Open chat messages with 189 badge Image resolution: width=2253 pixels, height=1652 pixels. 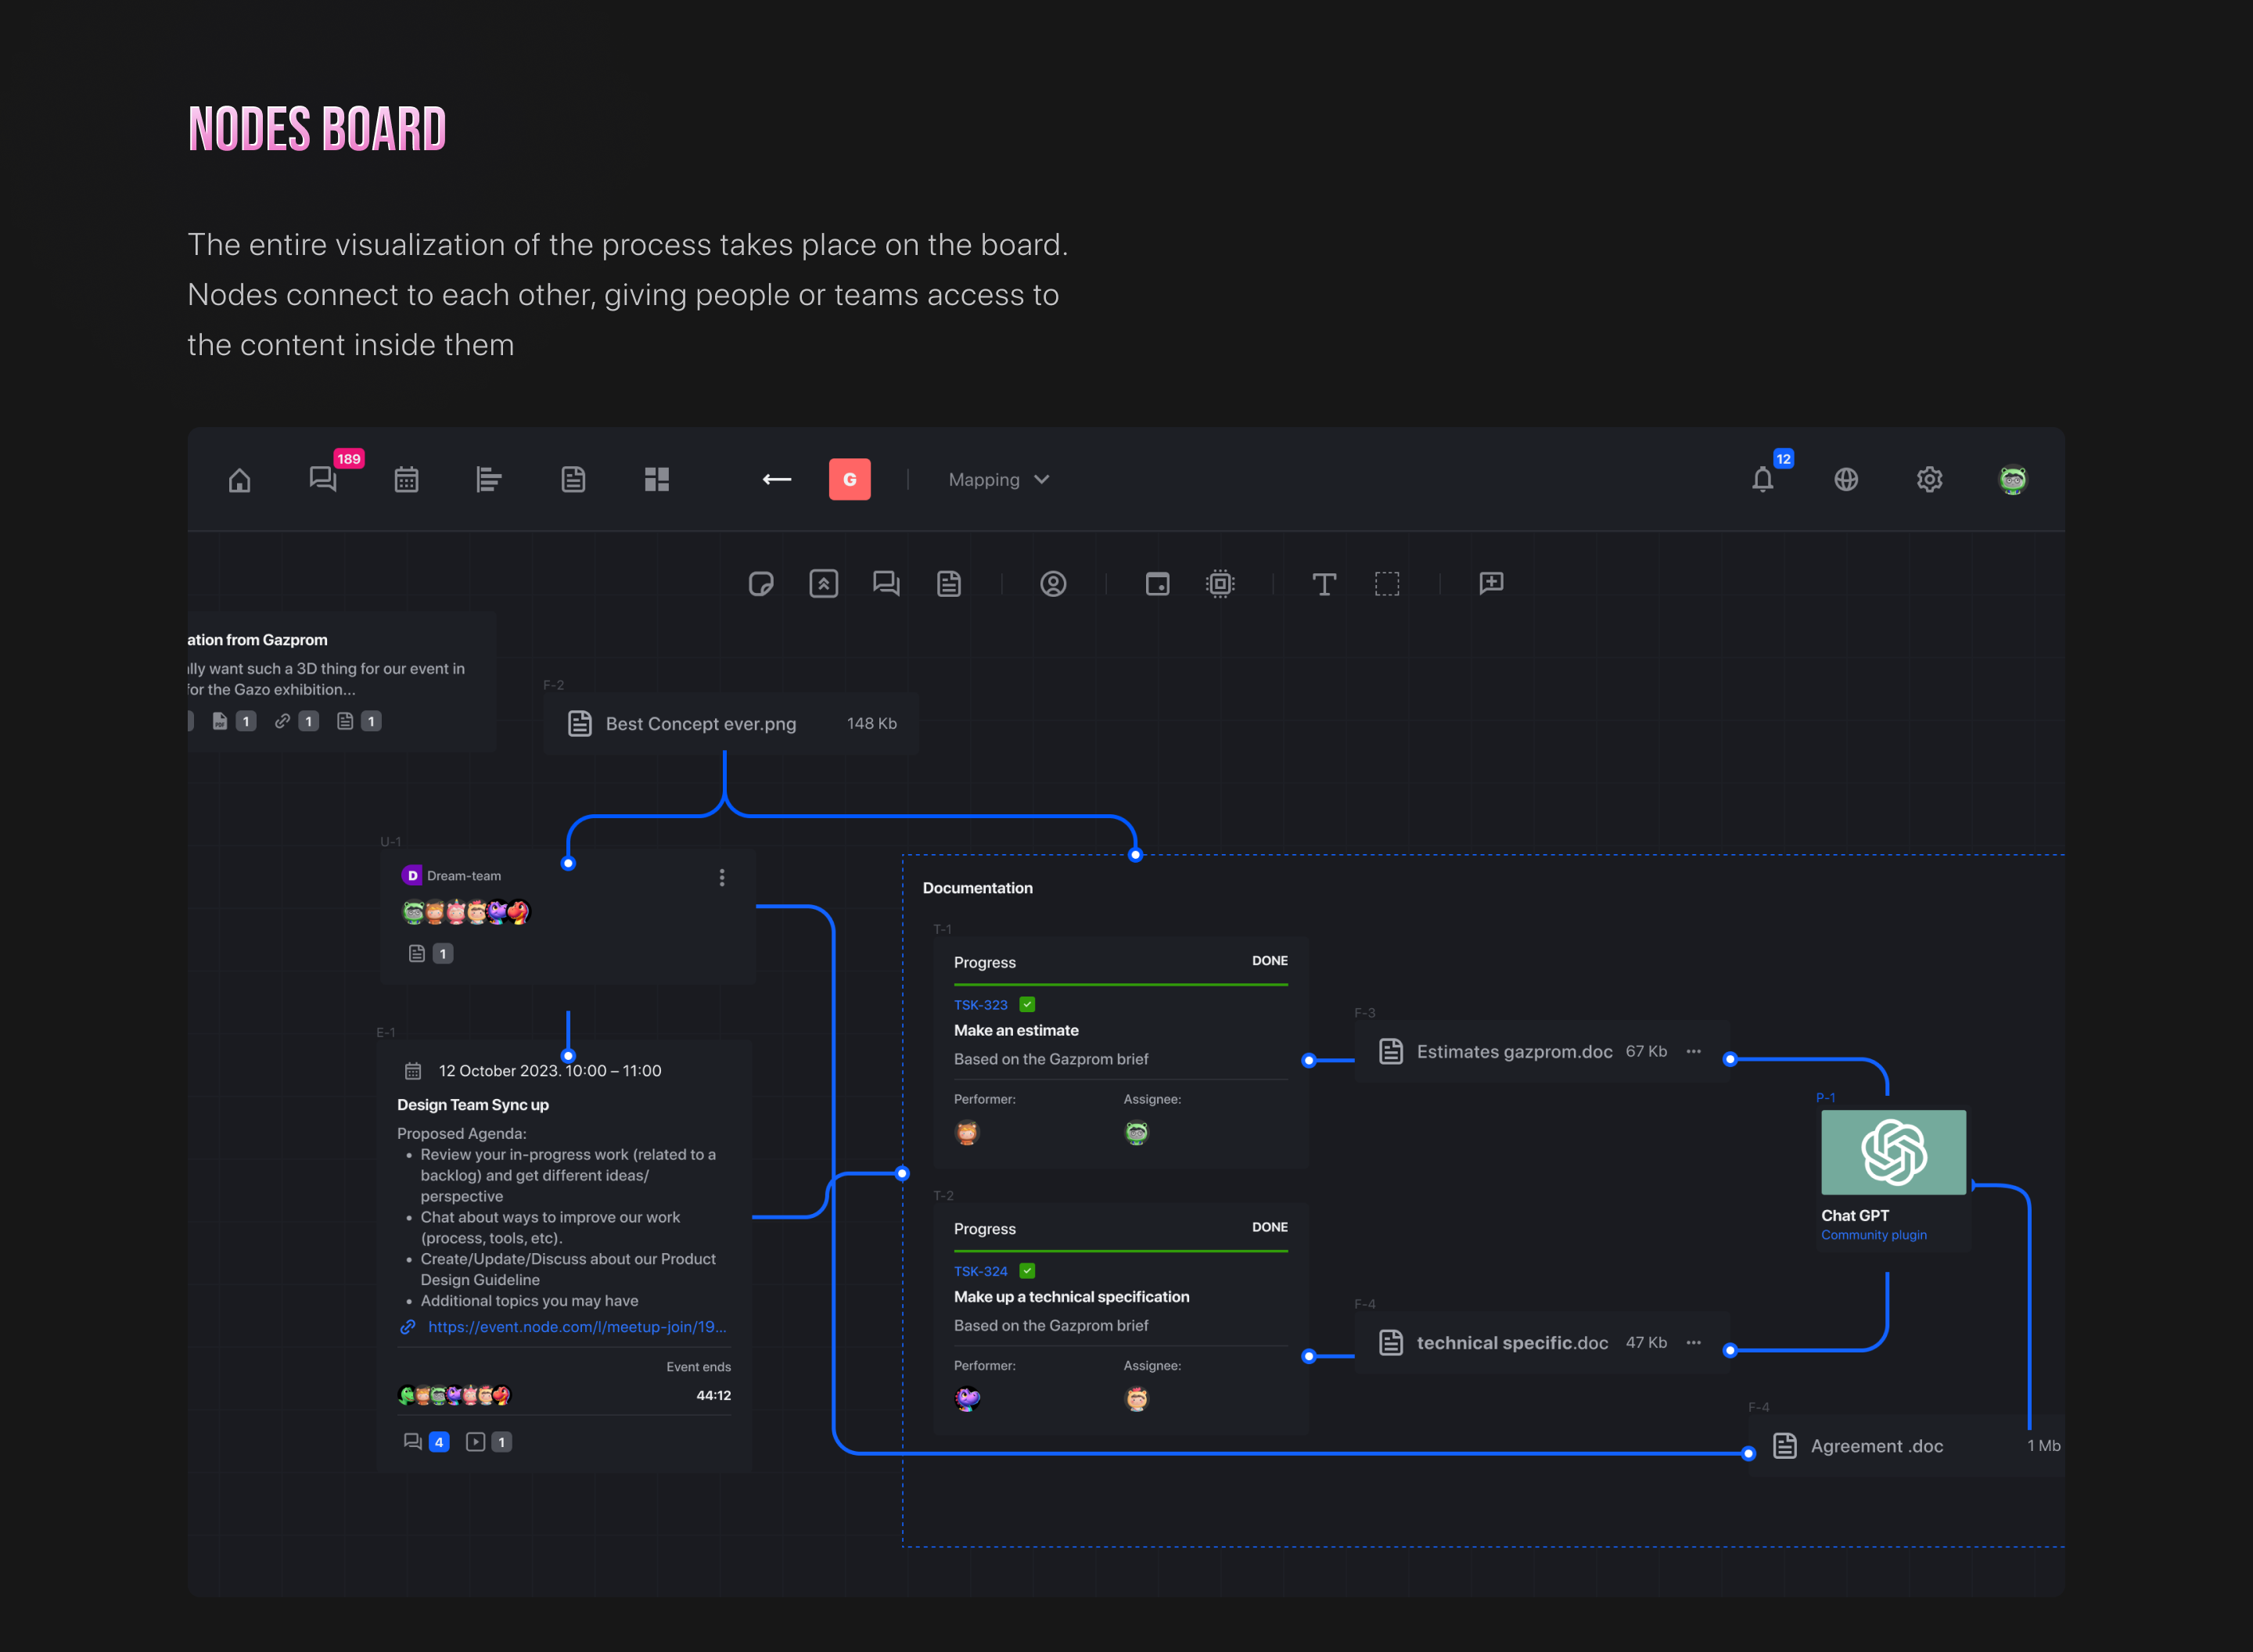tap(323, 479)
